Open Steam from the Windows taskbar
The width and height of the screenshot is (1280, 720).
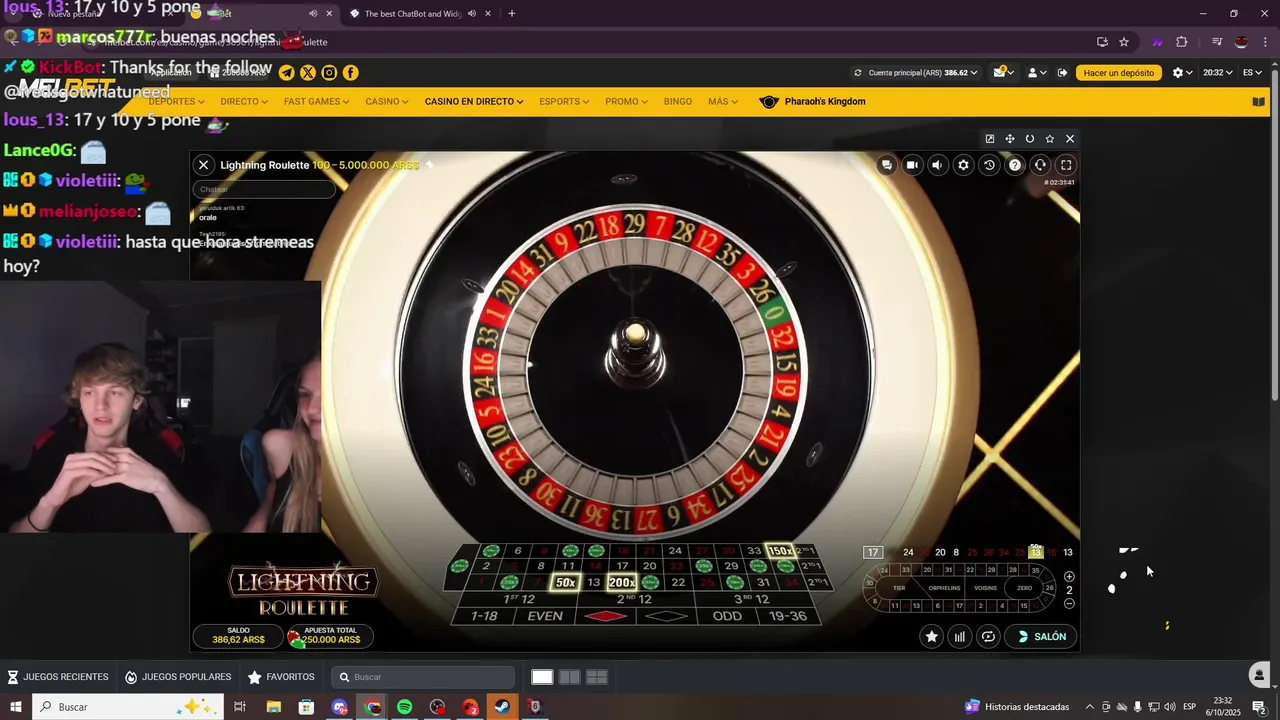(x=503, y=707)
